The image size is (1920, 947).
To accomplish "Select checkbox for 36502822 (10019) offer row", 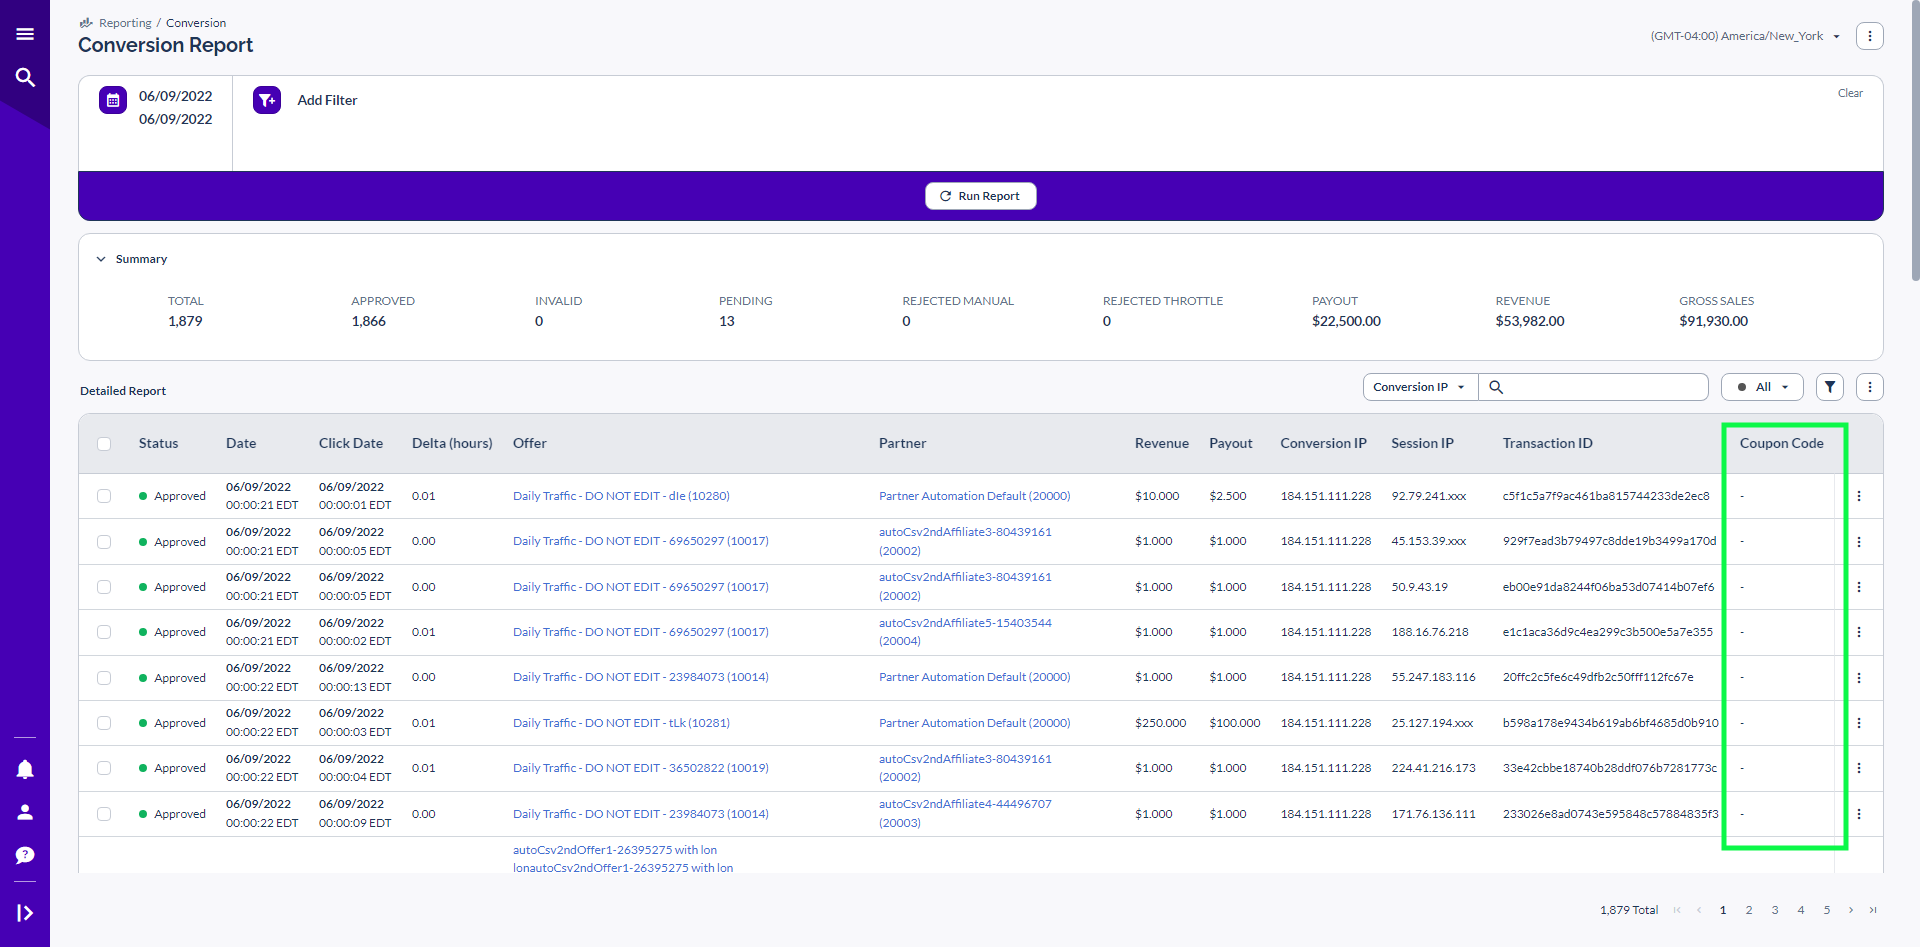I will pyautogui.click(x=104, y=768).
